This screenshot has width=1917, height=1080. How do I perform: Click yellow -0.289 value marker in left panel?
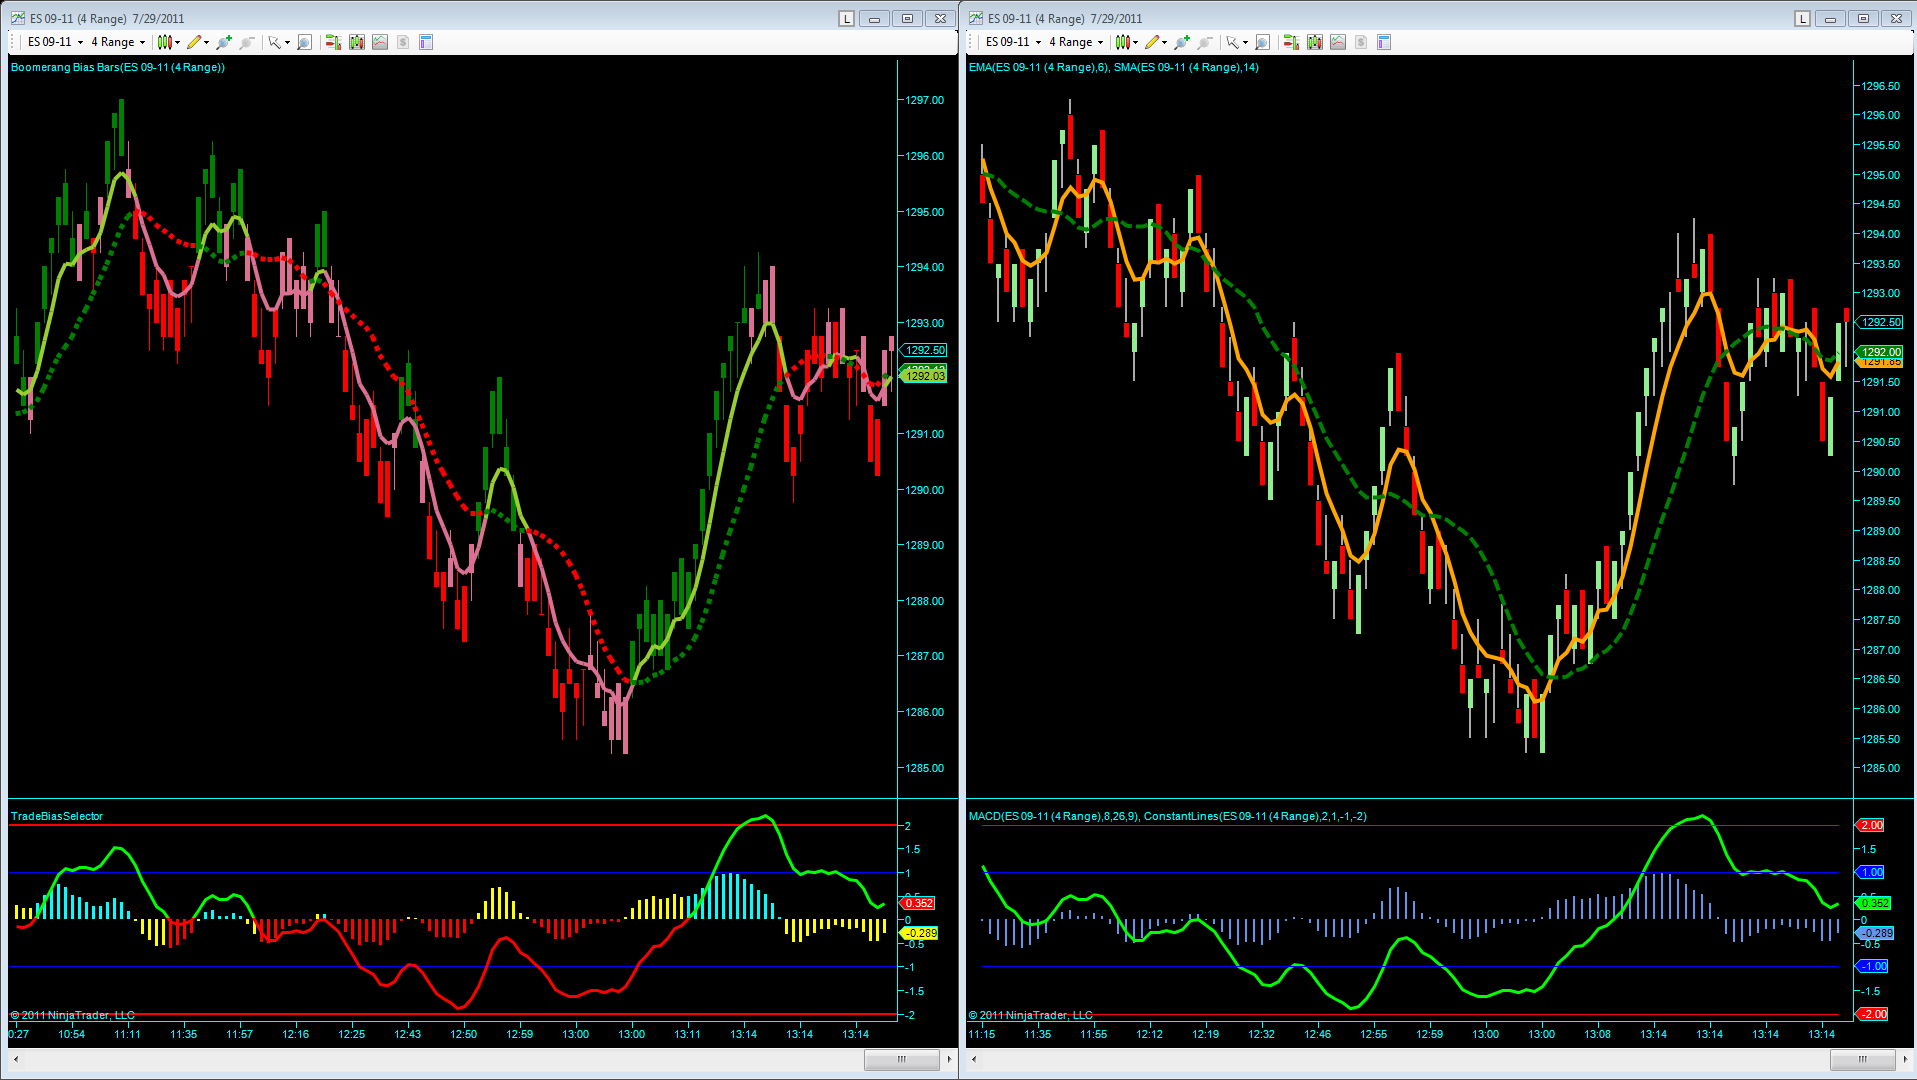919,933
